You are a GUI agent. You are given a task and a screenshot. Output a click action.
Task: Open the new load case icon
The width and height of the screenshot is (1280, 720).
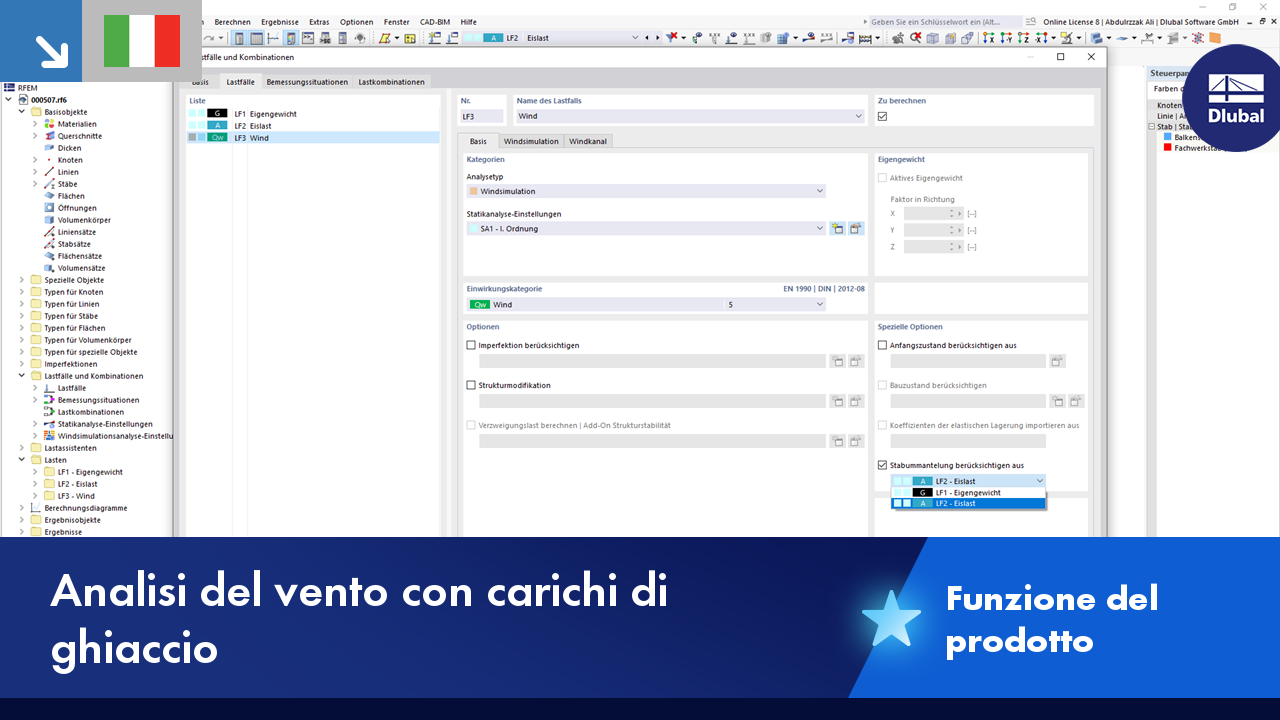tap(432, 38)
